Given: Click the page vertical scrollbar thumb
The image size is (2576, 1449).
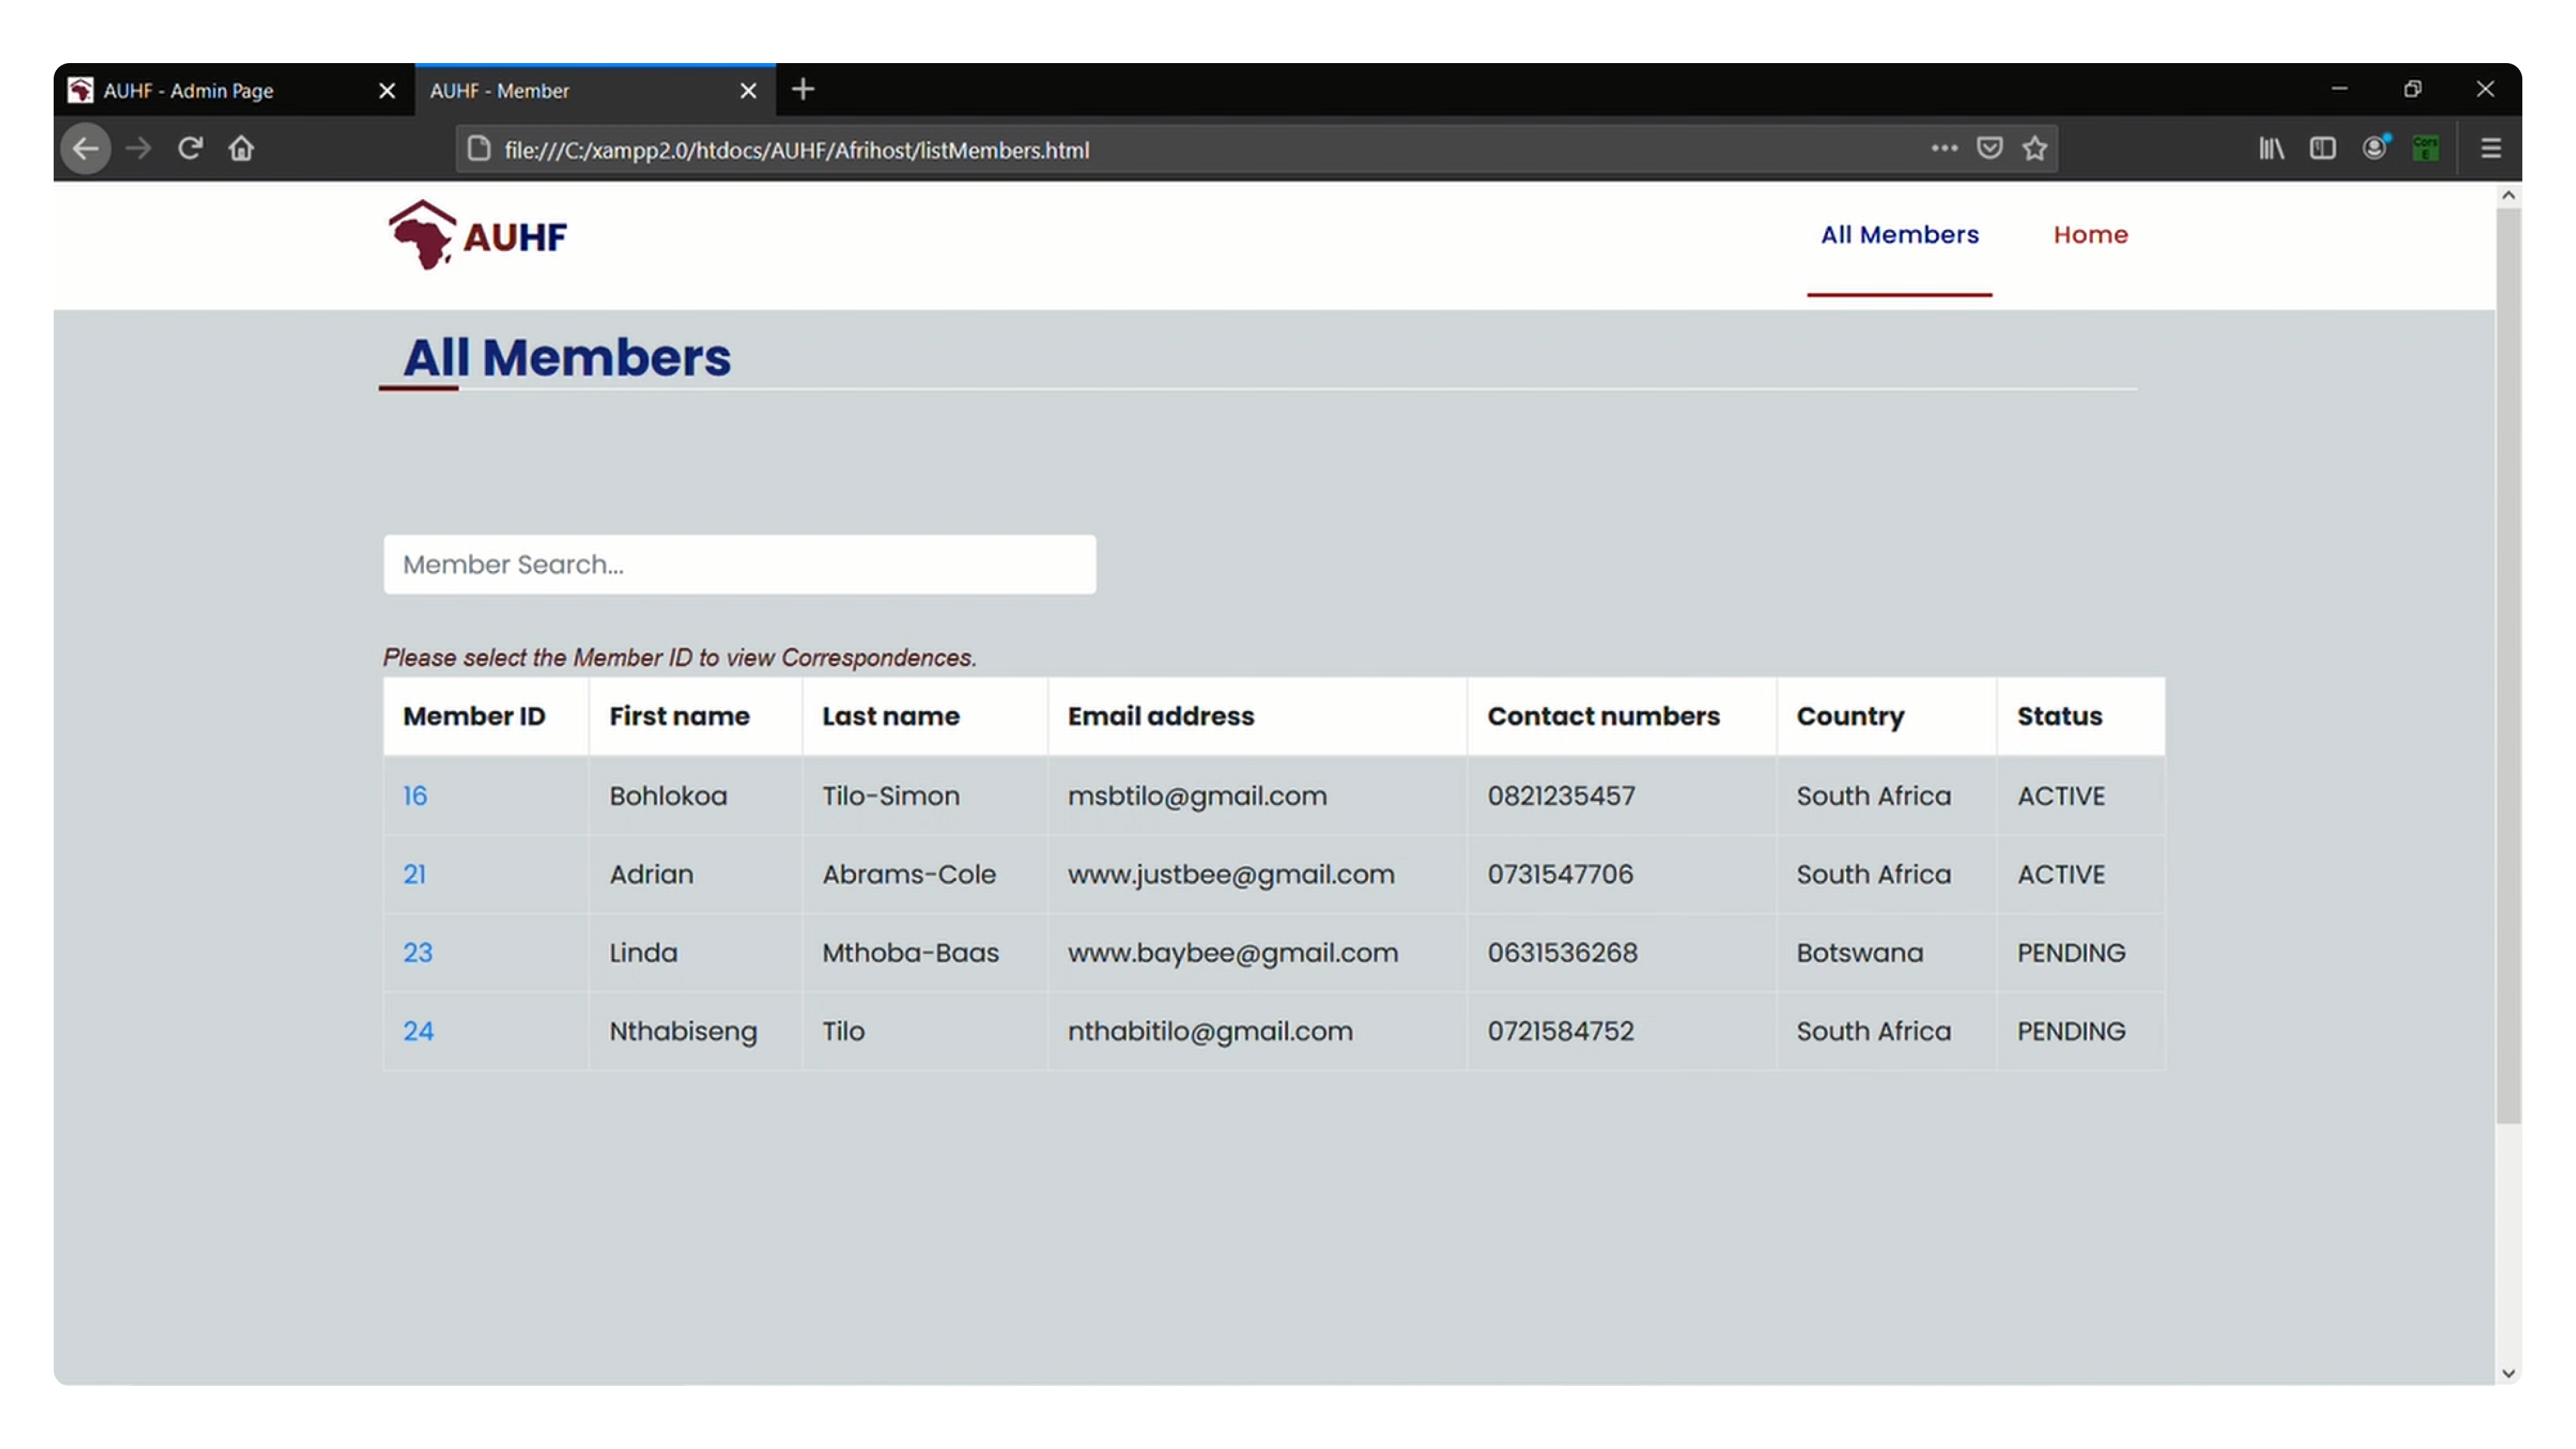Looking at the screenshot, I should pyautogui.click(x=2507, y=665).
